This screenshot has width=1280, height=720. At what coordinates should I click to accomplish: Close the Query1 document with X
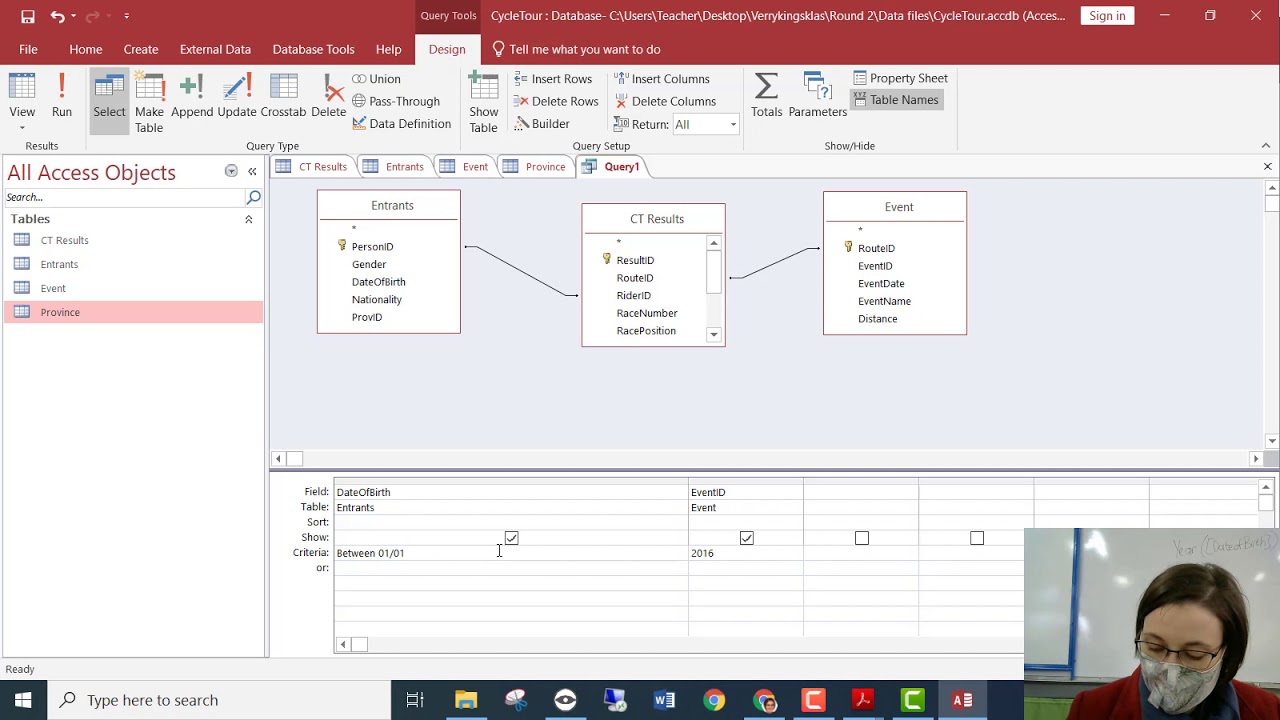tap(1267, 167)
